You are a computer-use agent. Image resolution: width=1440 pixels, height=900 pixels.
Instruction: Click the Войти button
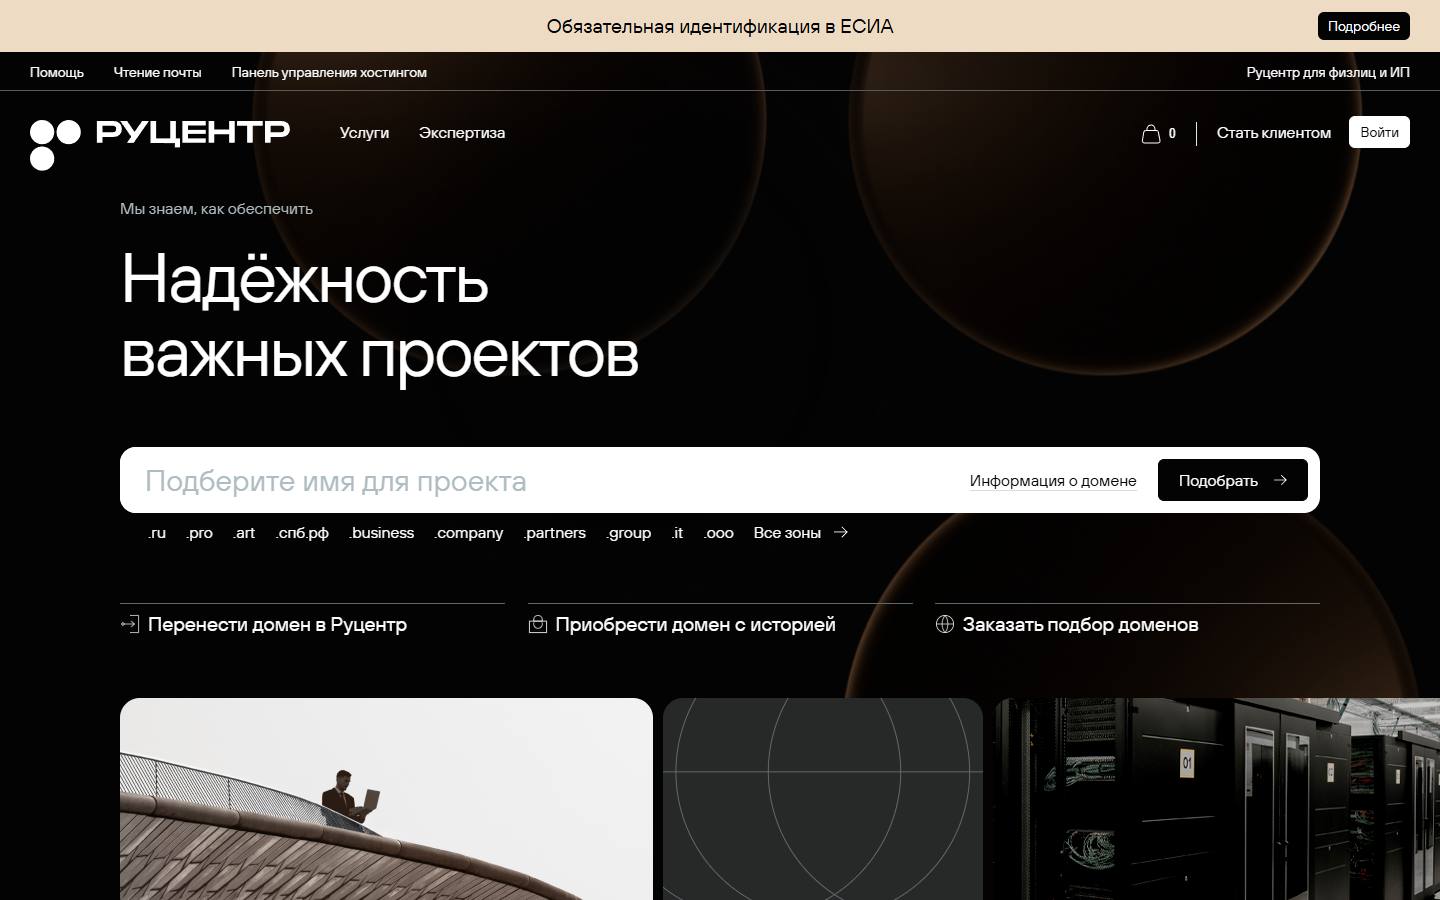pyautogui.click(x=1379, y=132)
